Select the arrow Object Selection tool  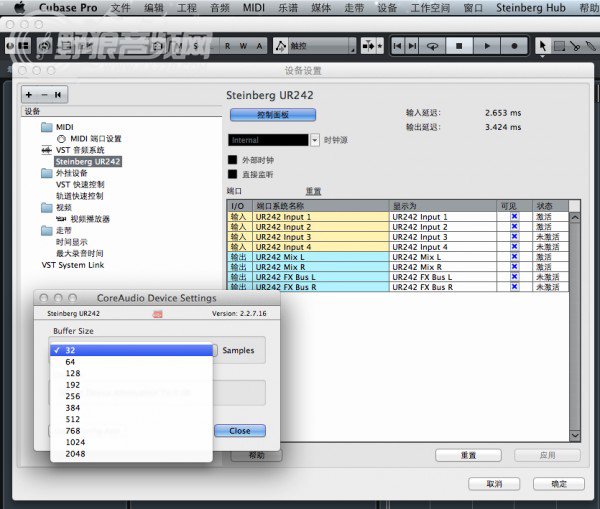[x=542, y=46]
